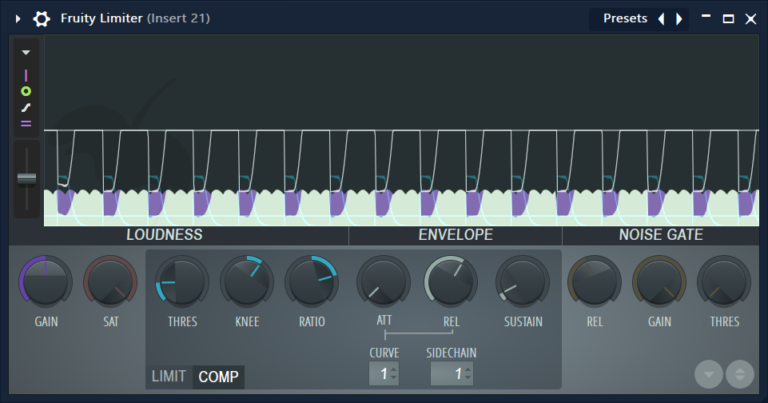Expand the plugin menu arrow beside the gear
This screenshot has width=768, height=403.
18,19
